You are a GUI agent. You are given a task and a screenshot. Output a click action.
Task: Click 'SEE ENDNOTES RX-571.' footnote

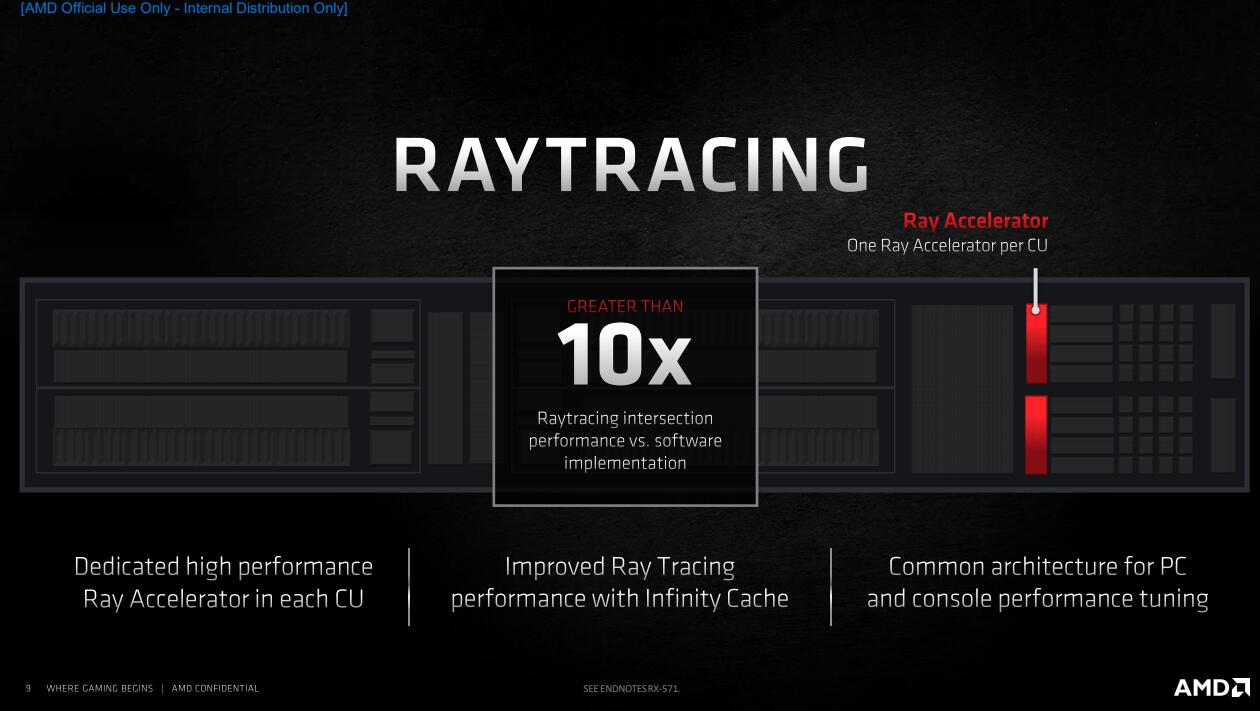(x=631, y=689)
